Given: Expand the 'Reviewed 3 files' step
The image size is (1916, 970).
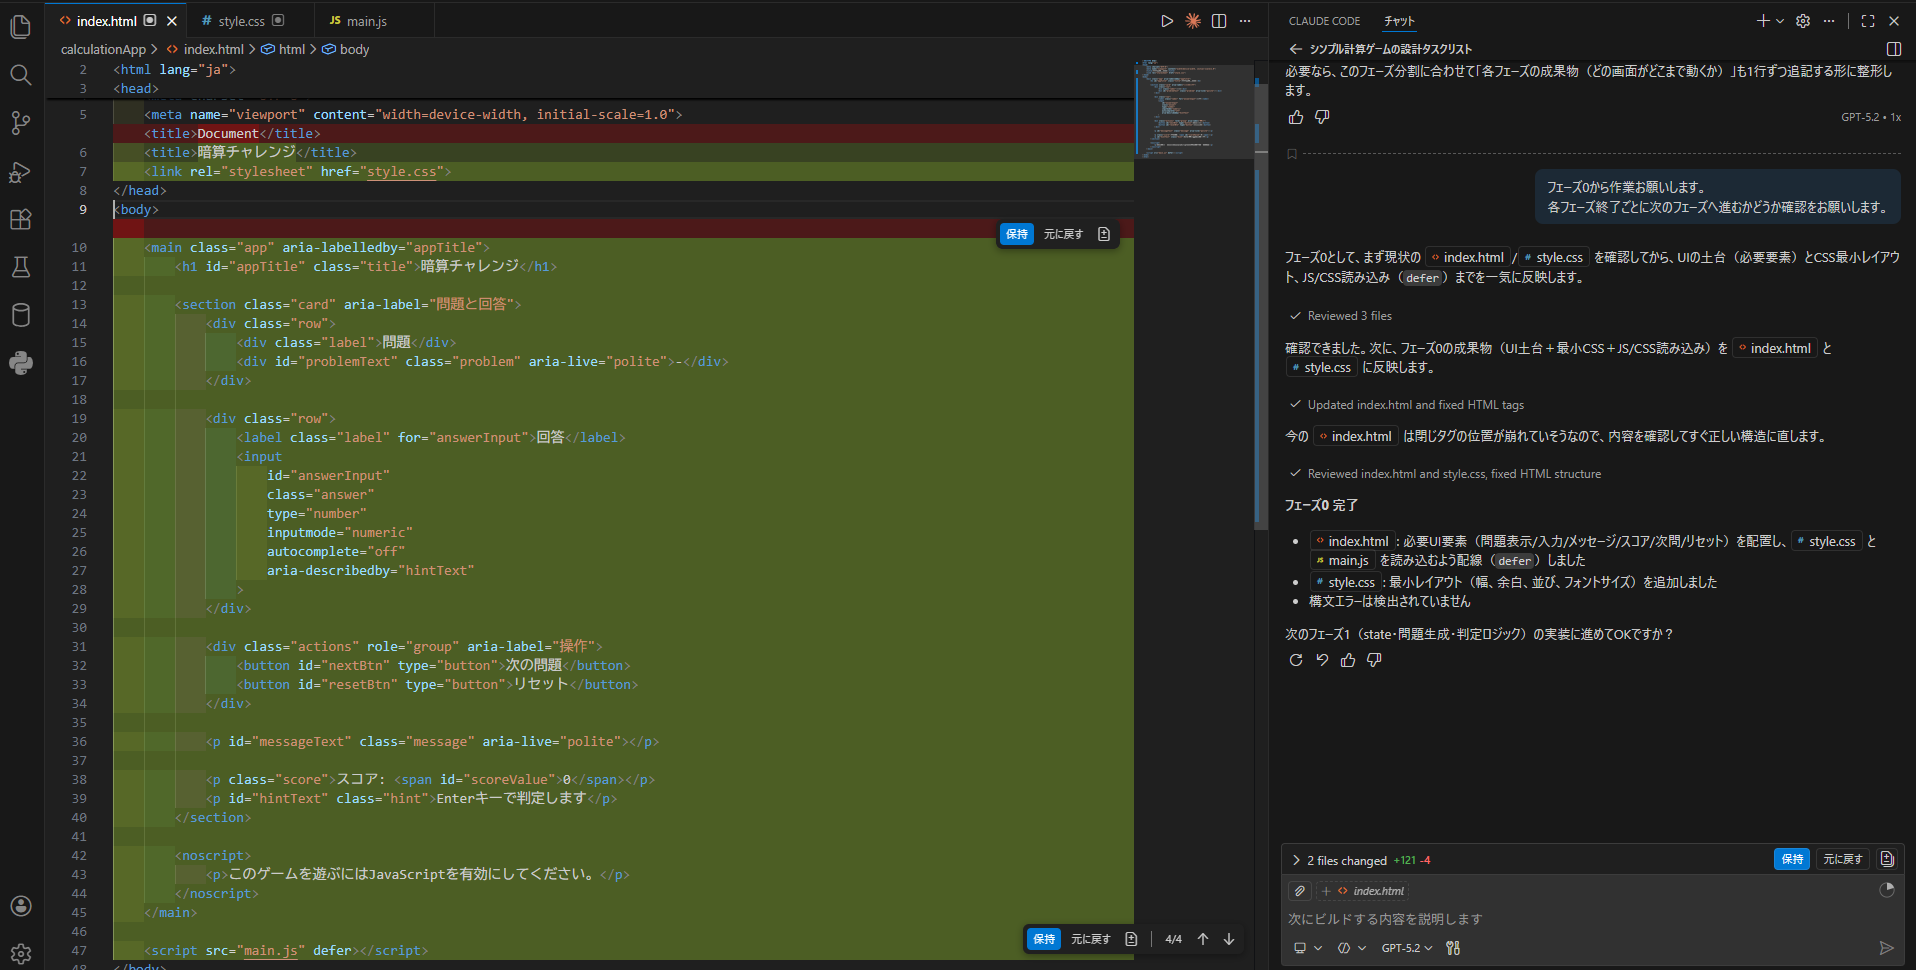Looking at the screenshot, I should 1341,316.
